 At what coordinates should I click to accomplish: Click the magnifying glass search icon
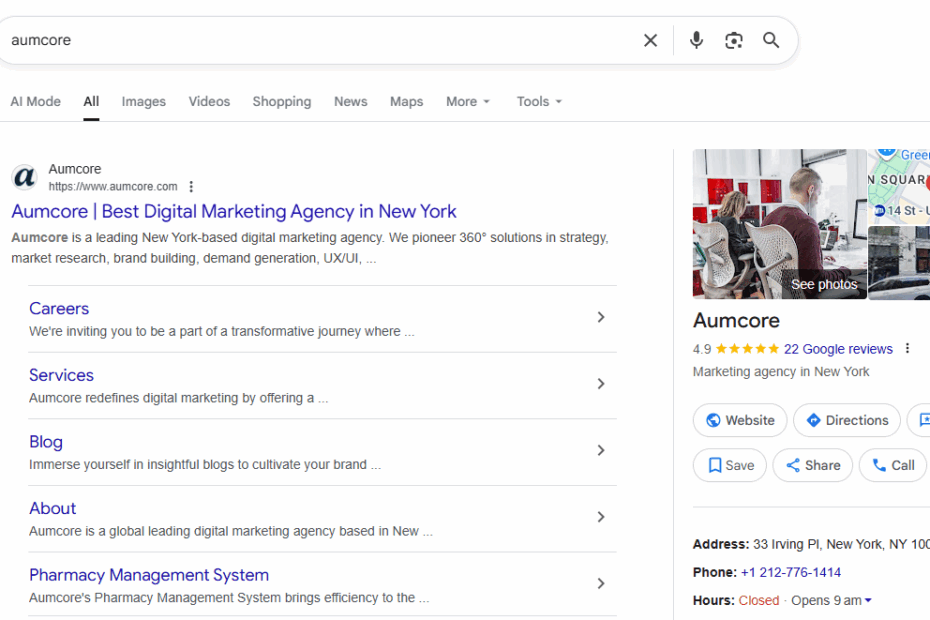point(770,40)
